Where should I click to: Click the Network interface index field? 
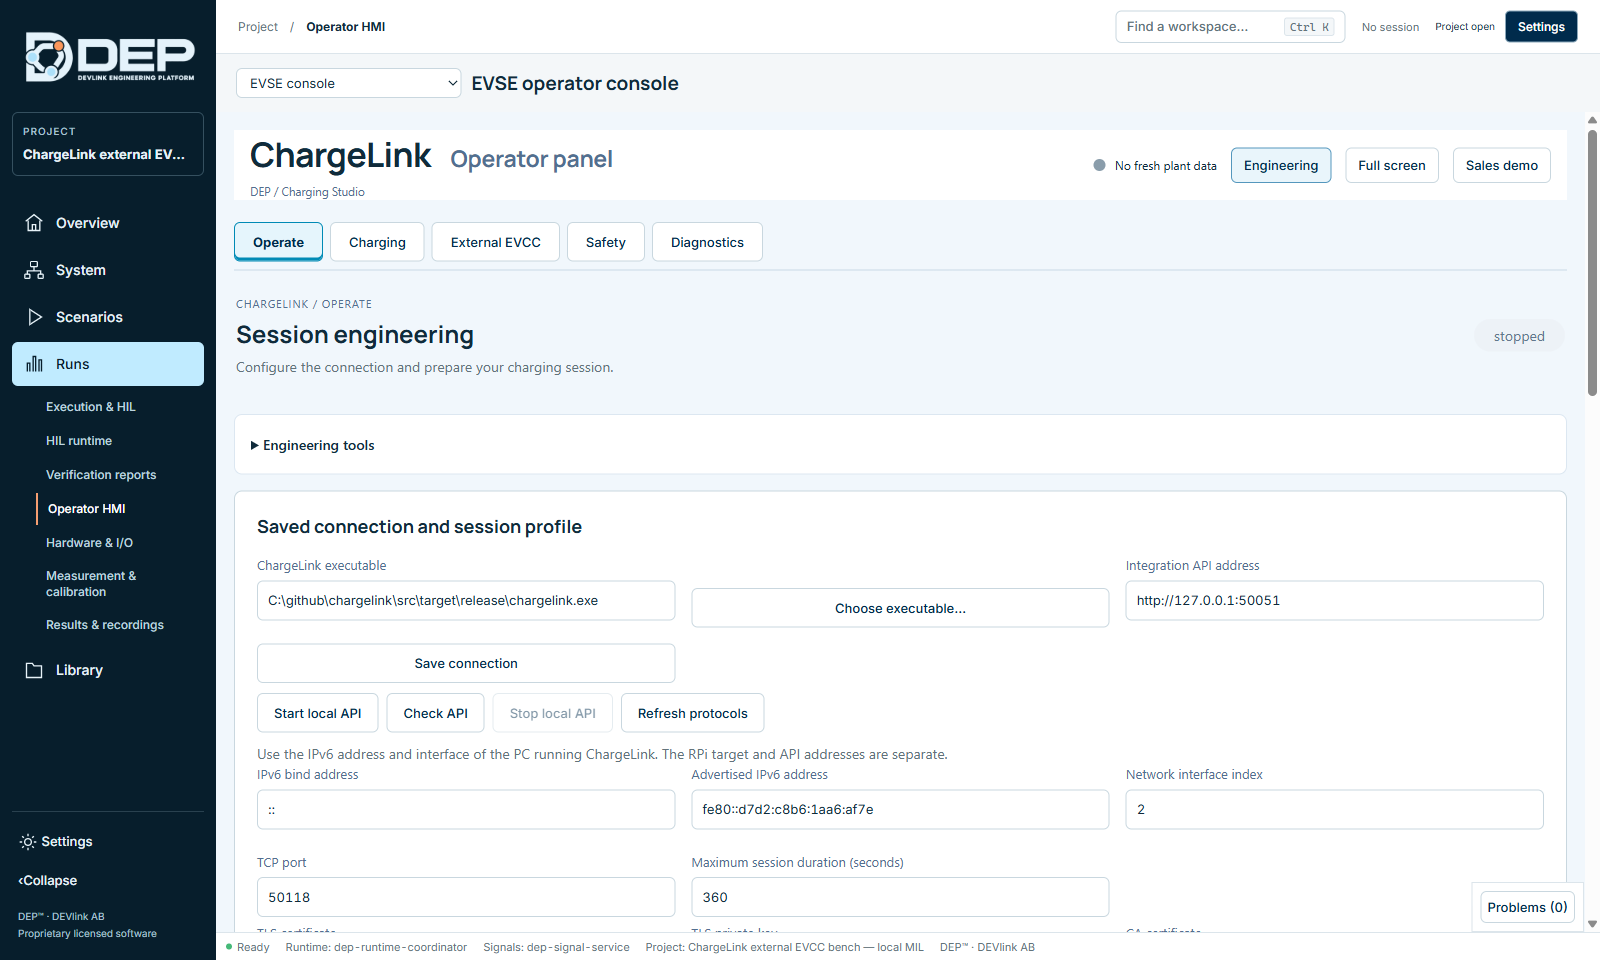tap(1334, 810)
